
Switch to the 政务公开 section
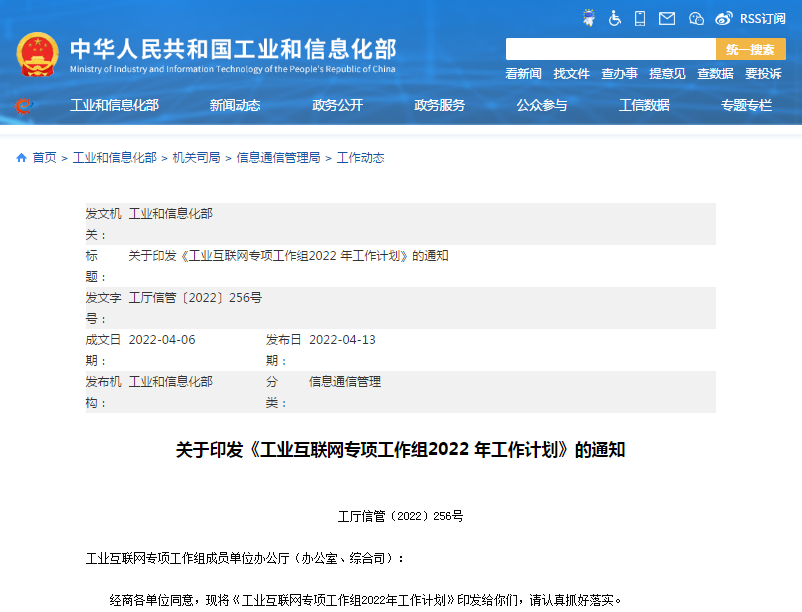click(339, 104)
